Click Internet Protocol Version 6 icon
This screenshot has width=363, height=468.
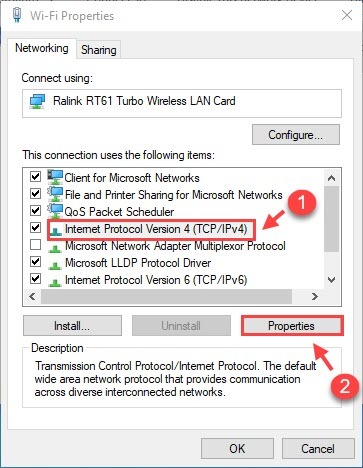click(x=55, y=282)
